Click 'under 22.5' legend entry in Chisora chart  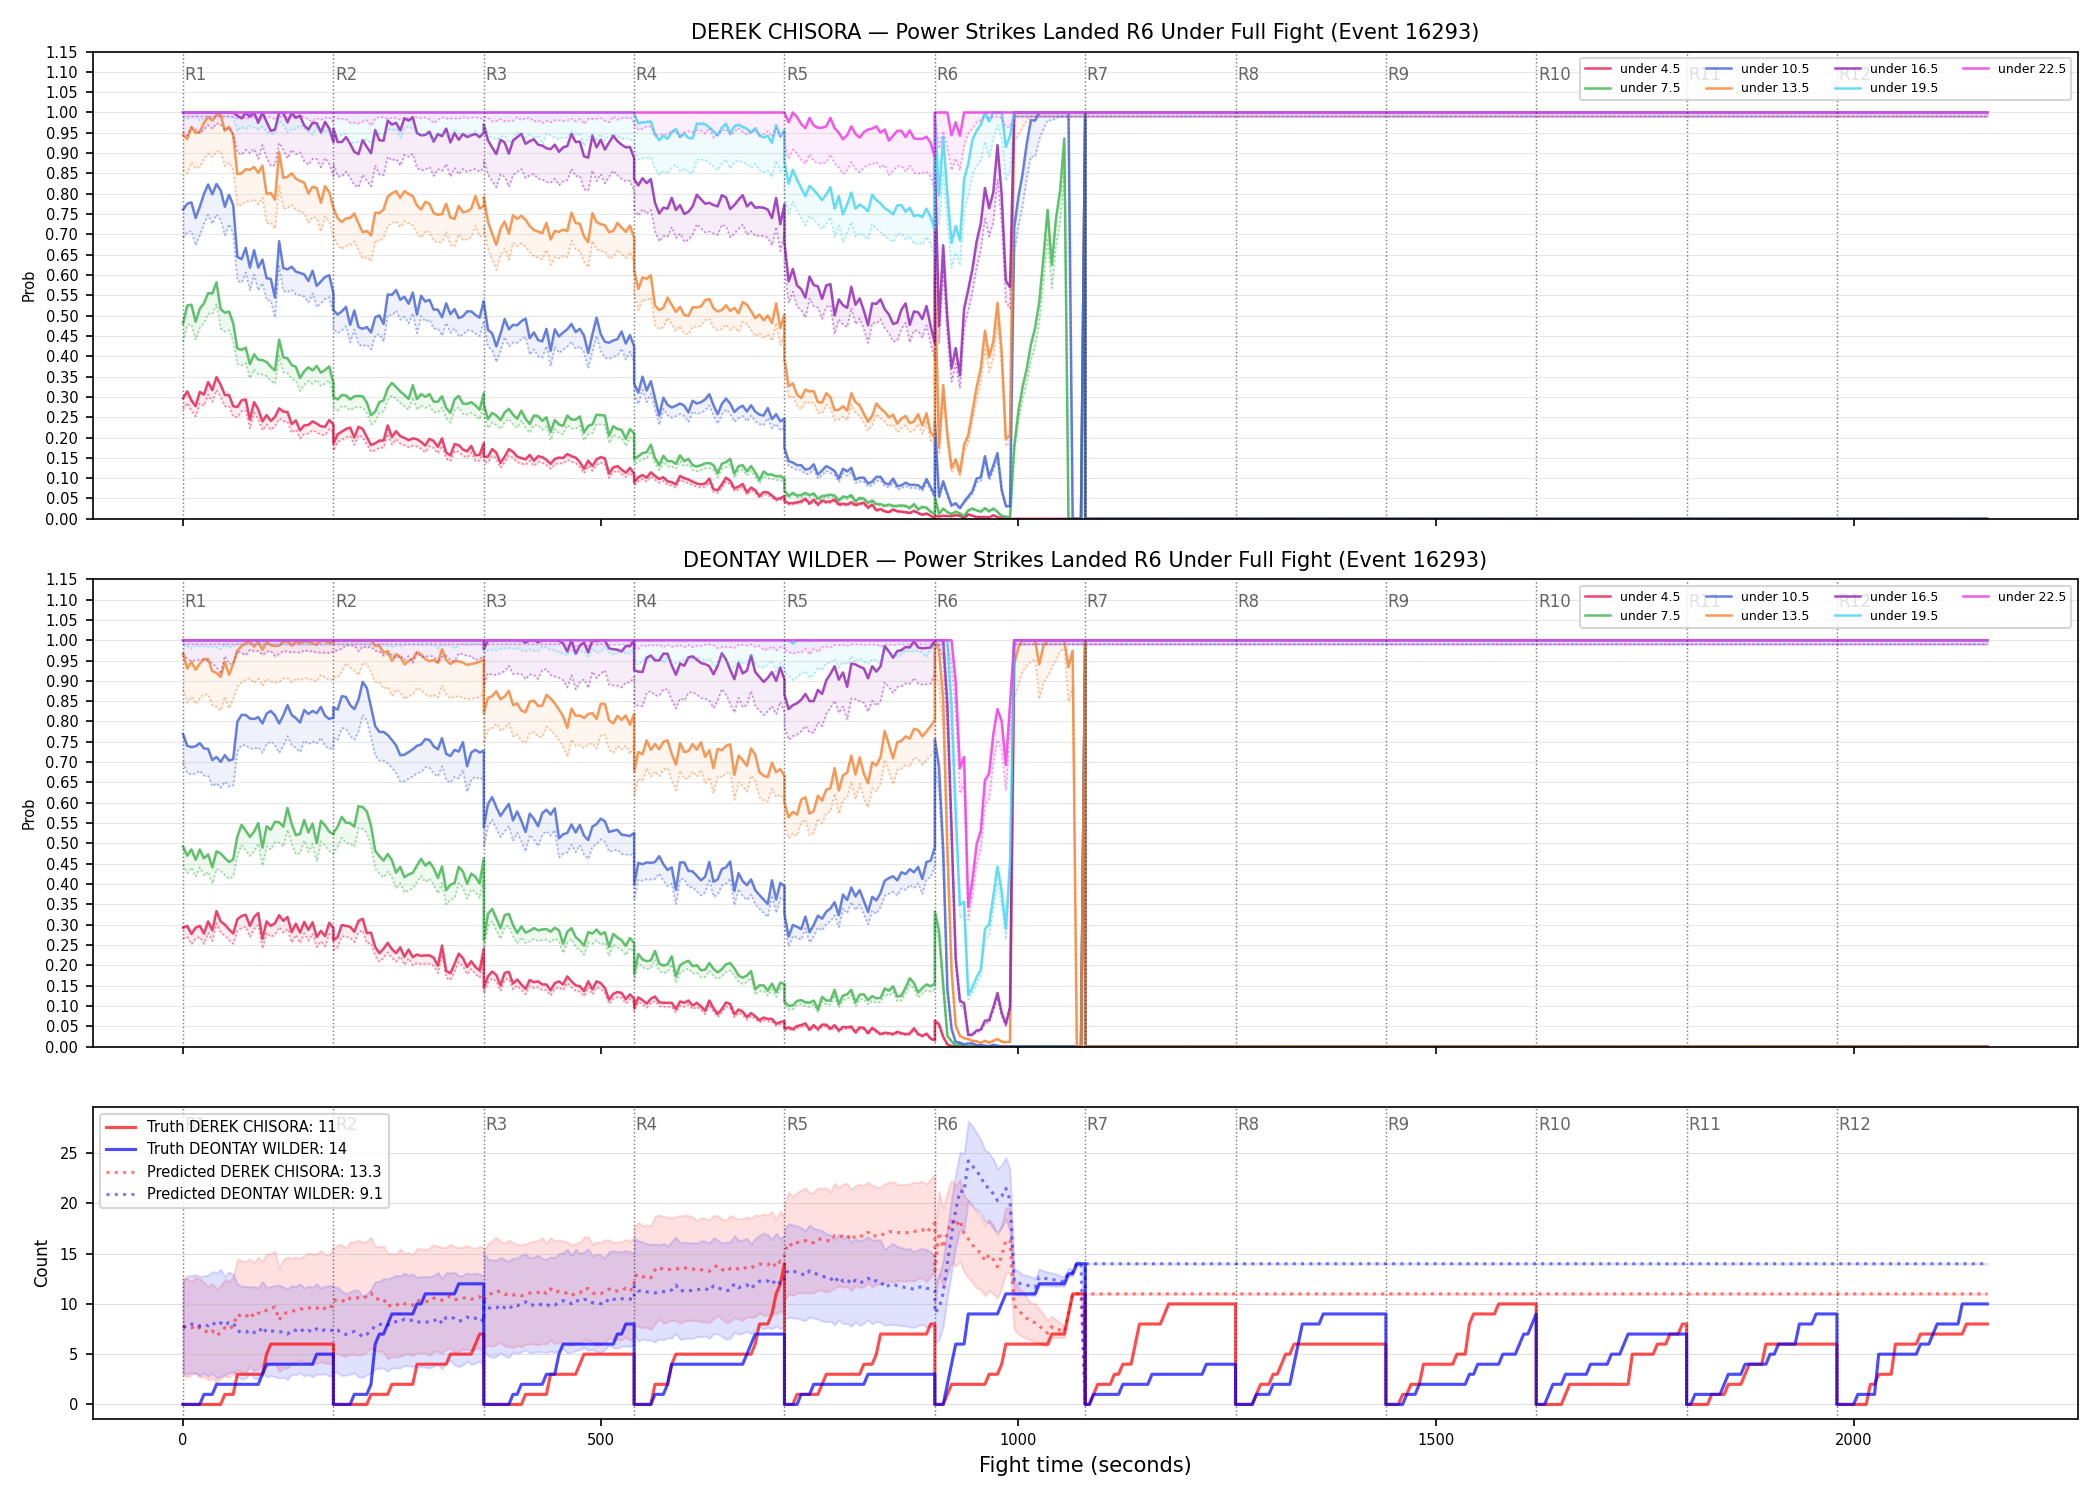pos(2014,69)
